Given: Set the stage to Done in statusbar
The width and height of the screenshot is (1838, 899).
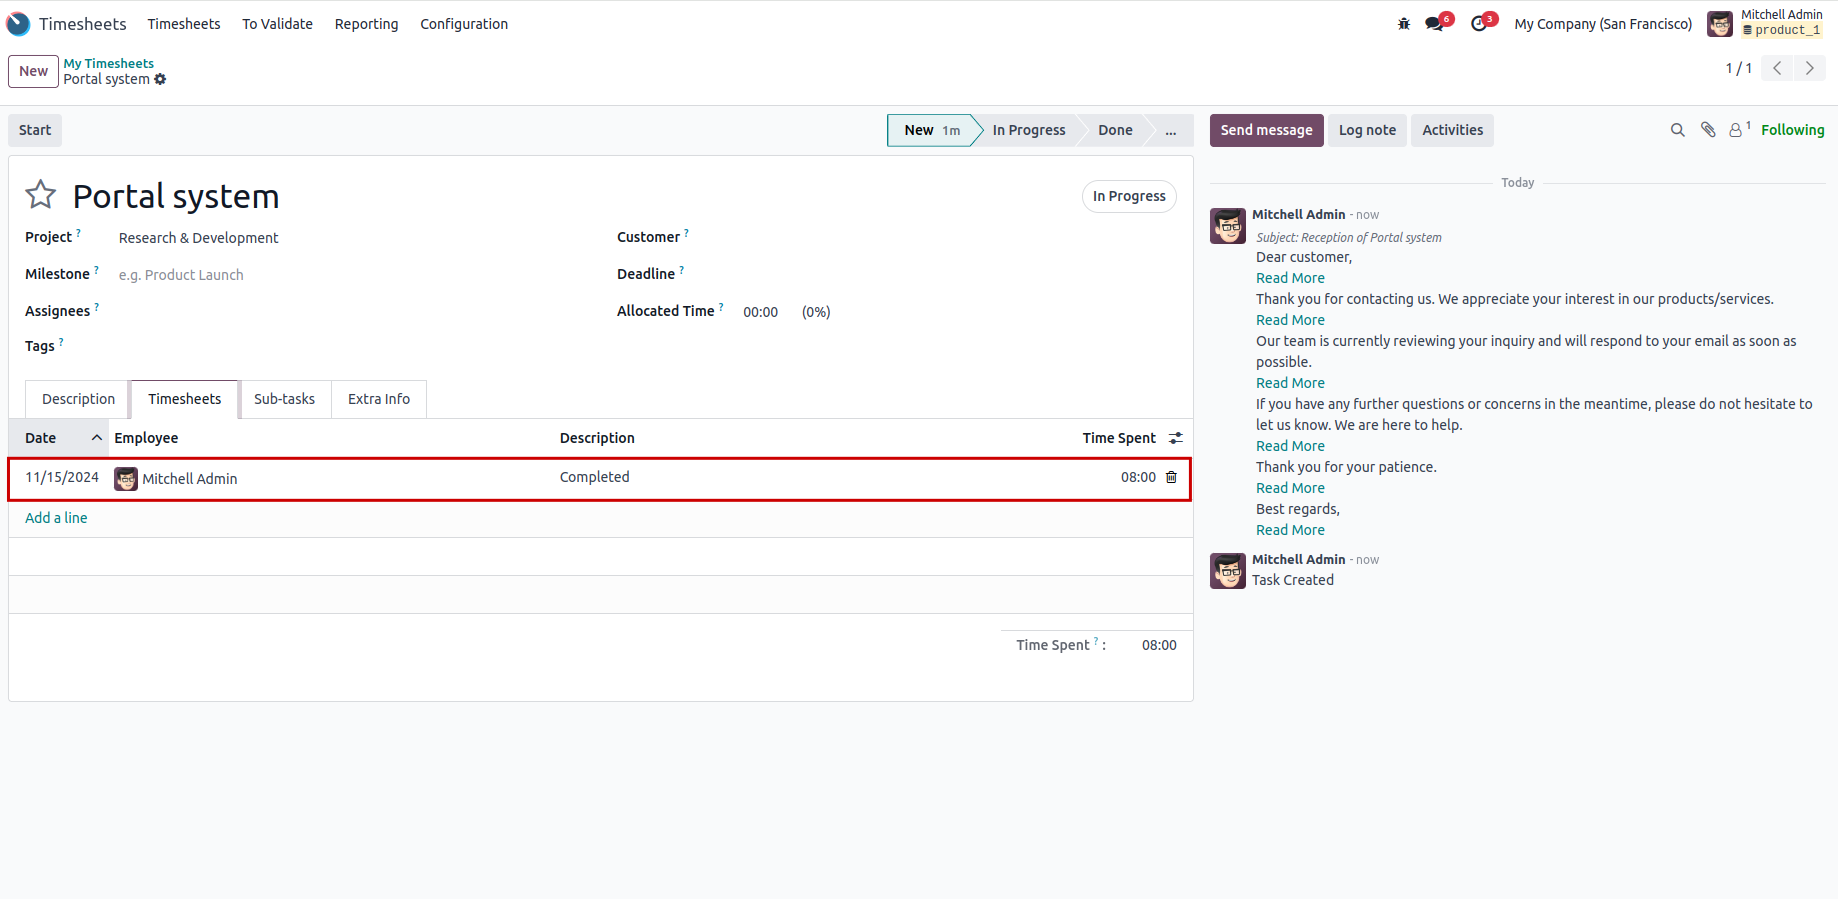Looking at the screenshot, I should [x=1115, y=131].
